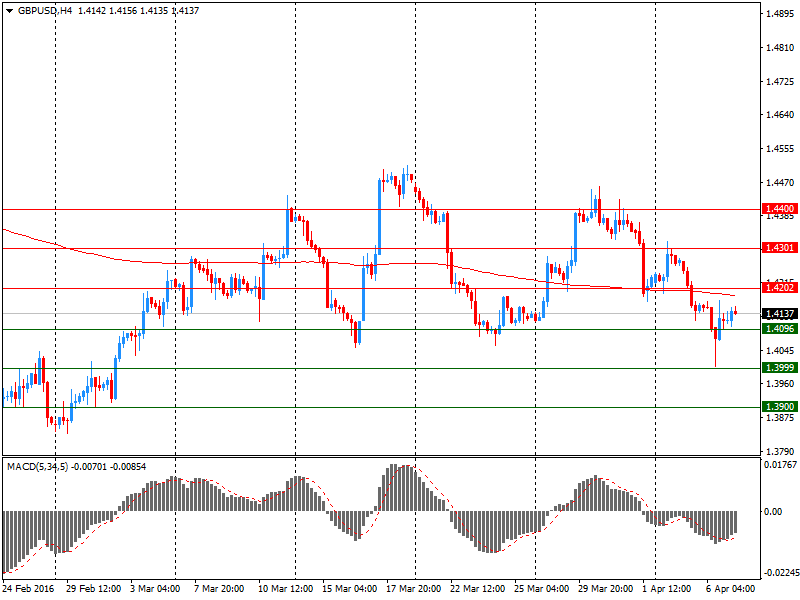800x600 pixels.
Task: Select the 1.4301 red resistance level label
Action: click(x=779, y=248)
